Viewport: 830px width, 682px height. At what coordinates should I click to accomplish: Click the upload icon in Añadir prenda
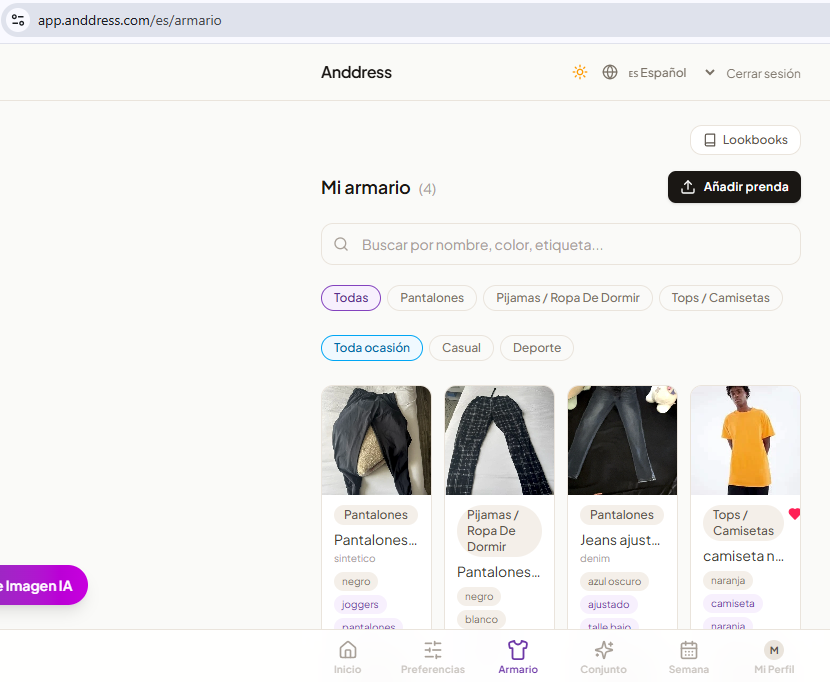688,187
